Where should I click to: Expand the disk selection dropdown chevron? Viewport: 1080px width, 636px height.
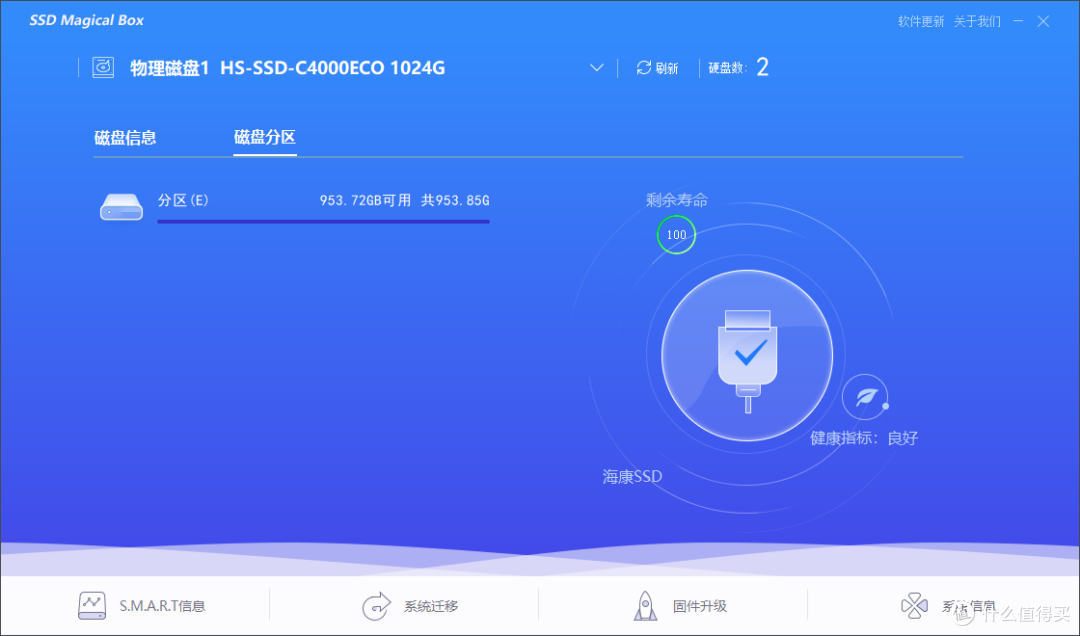tap(596, 68)
